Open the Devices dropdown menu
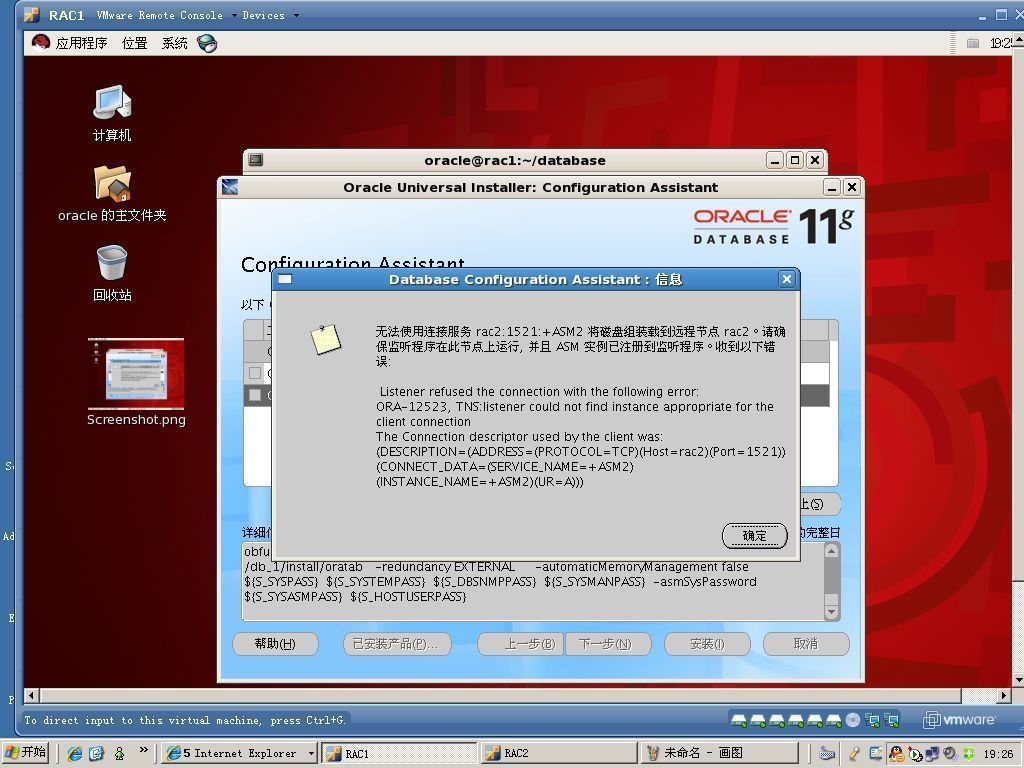This screenshot has width=1024, height=768. [x=270, y=15]
